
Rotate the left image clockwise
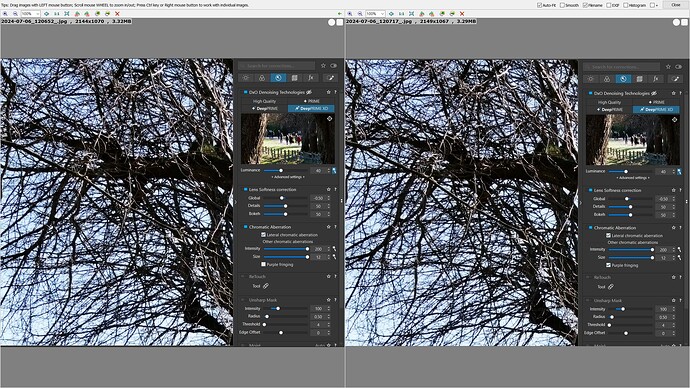pyautogui.click(x=87, y=14)
